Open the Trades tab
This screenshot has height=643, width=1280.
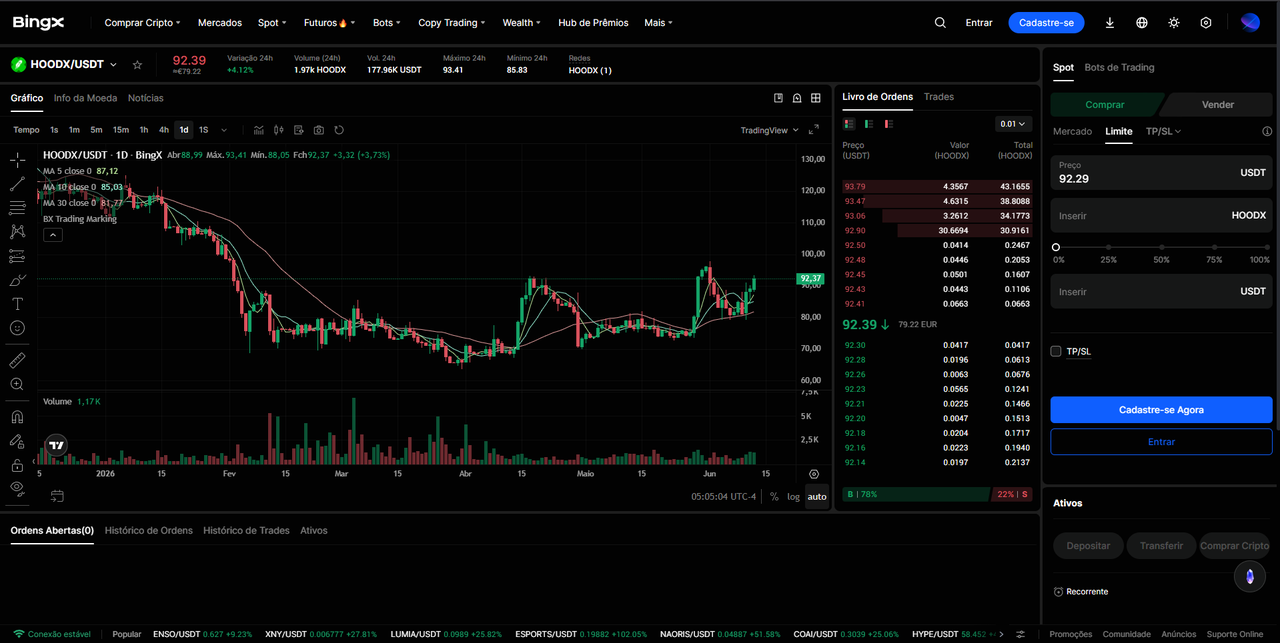tap(939, 97)
